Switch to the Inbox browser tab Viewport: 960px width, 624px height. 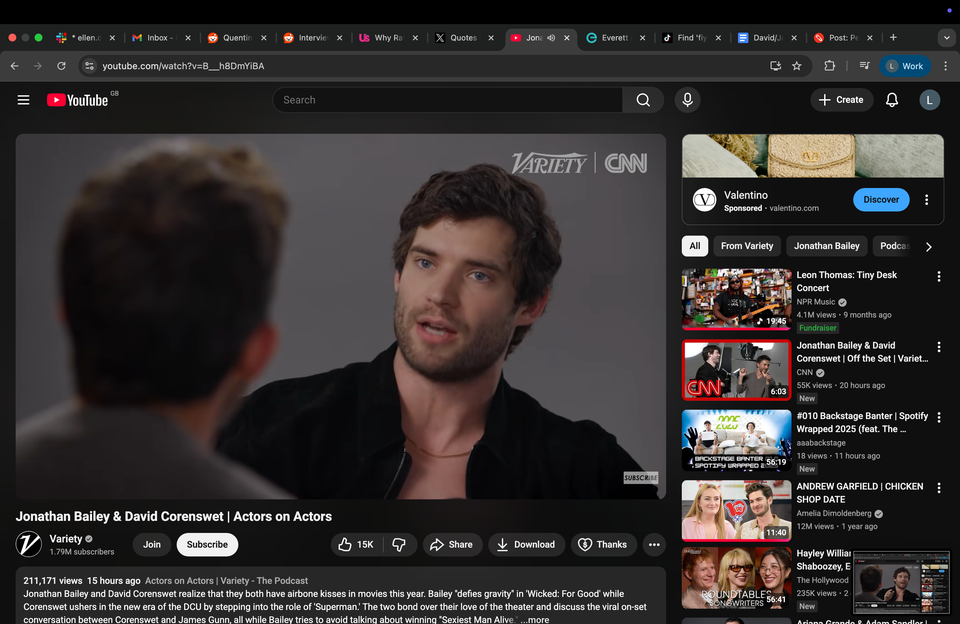click(x=158, y=37)
